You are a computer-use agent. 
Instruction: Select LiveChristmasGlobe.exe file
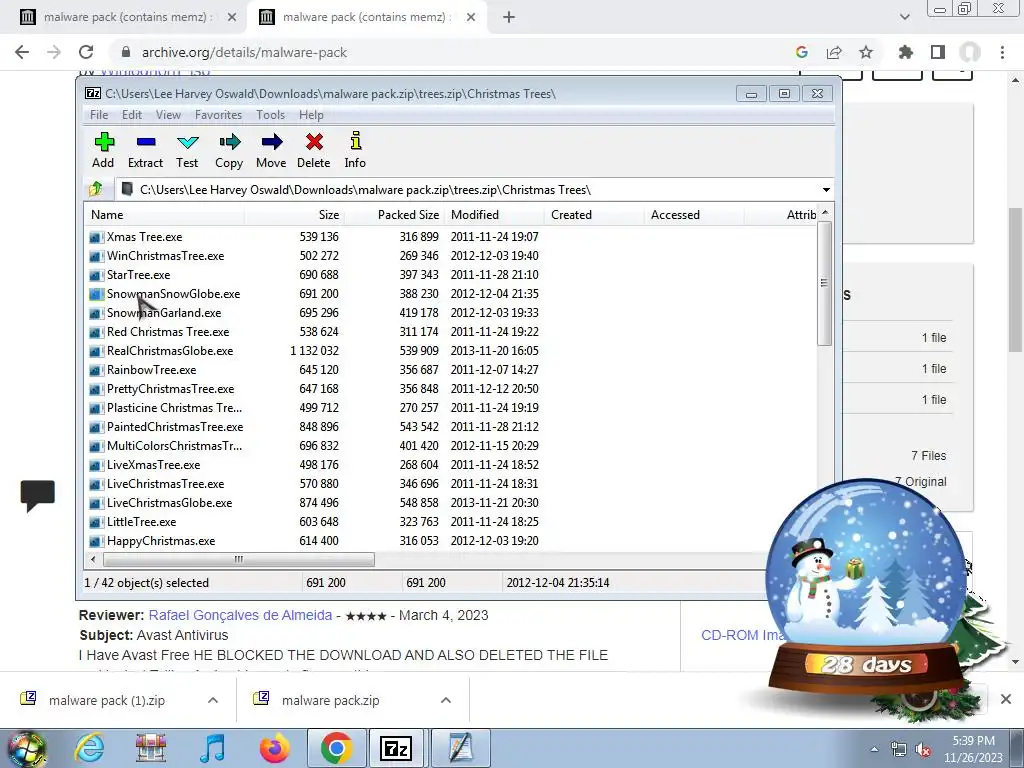pos(169,503)
